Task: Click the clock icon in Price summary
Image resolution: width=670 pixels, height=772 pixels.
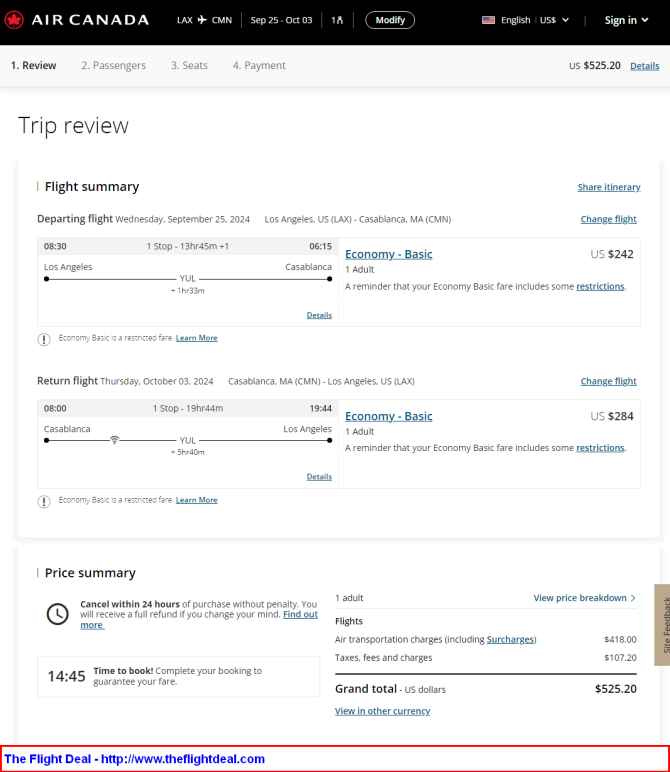Action: 58,614
